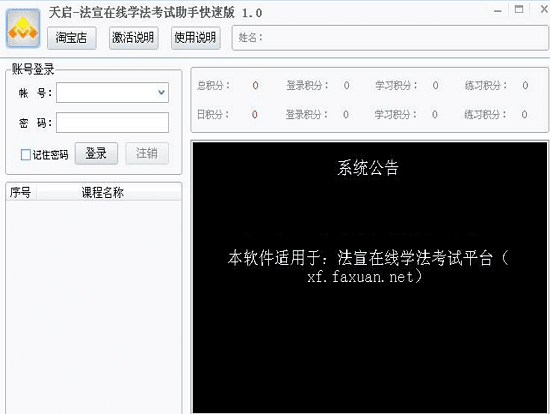
Task: Select the 课程名称 column header
Action: coord(102,192)
